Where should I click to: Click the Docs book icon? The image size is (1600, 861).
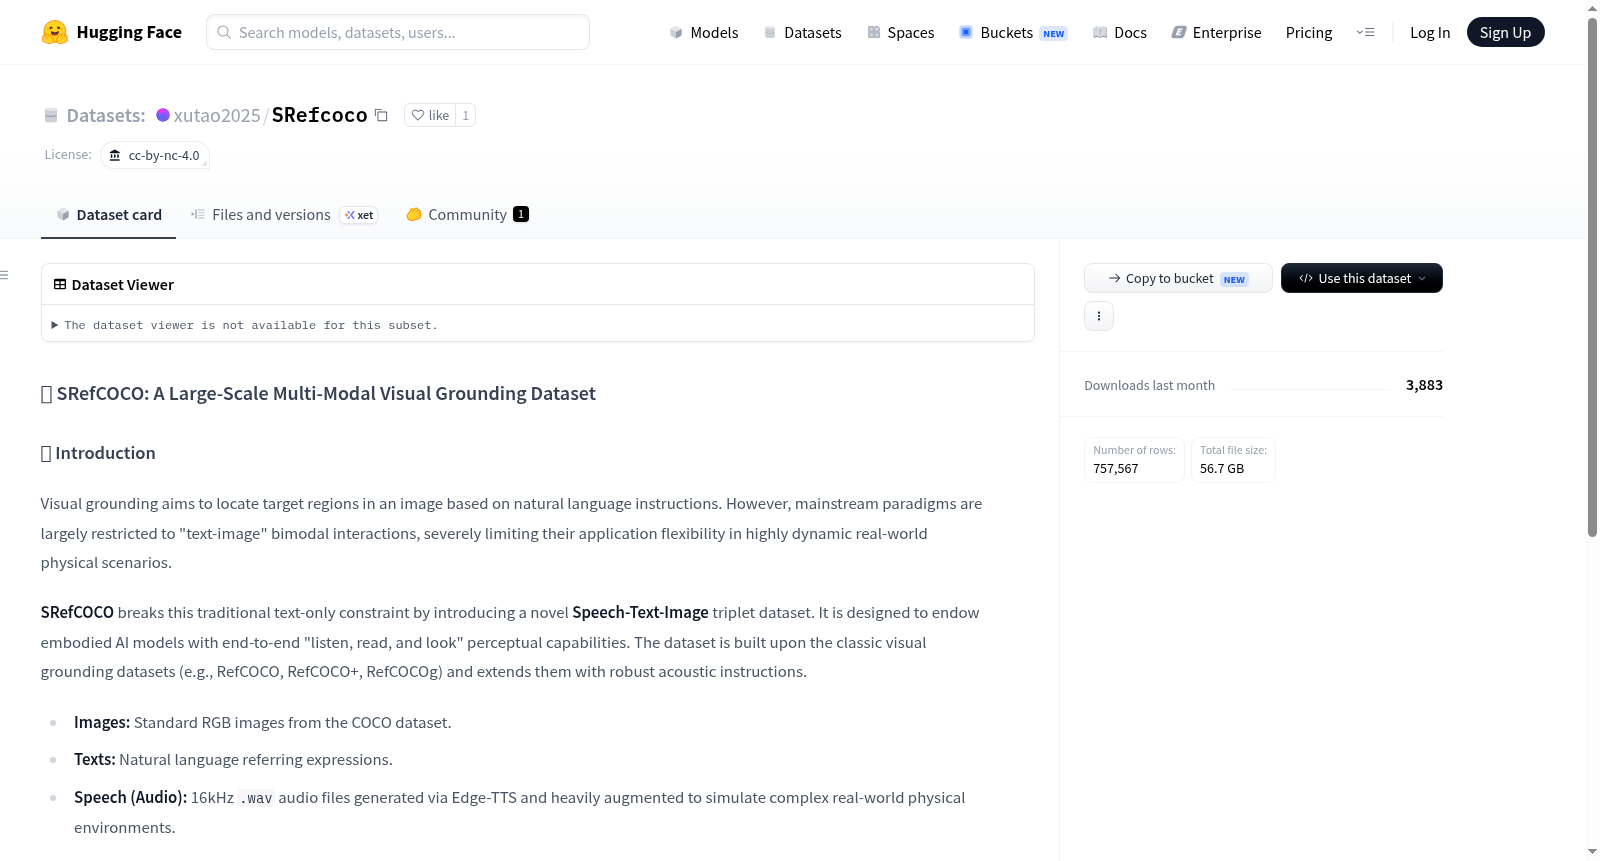click(1100, 32)
